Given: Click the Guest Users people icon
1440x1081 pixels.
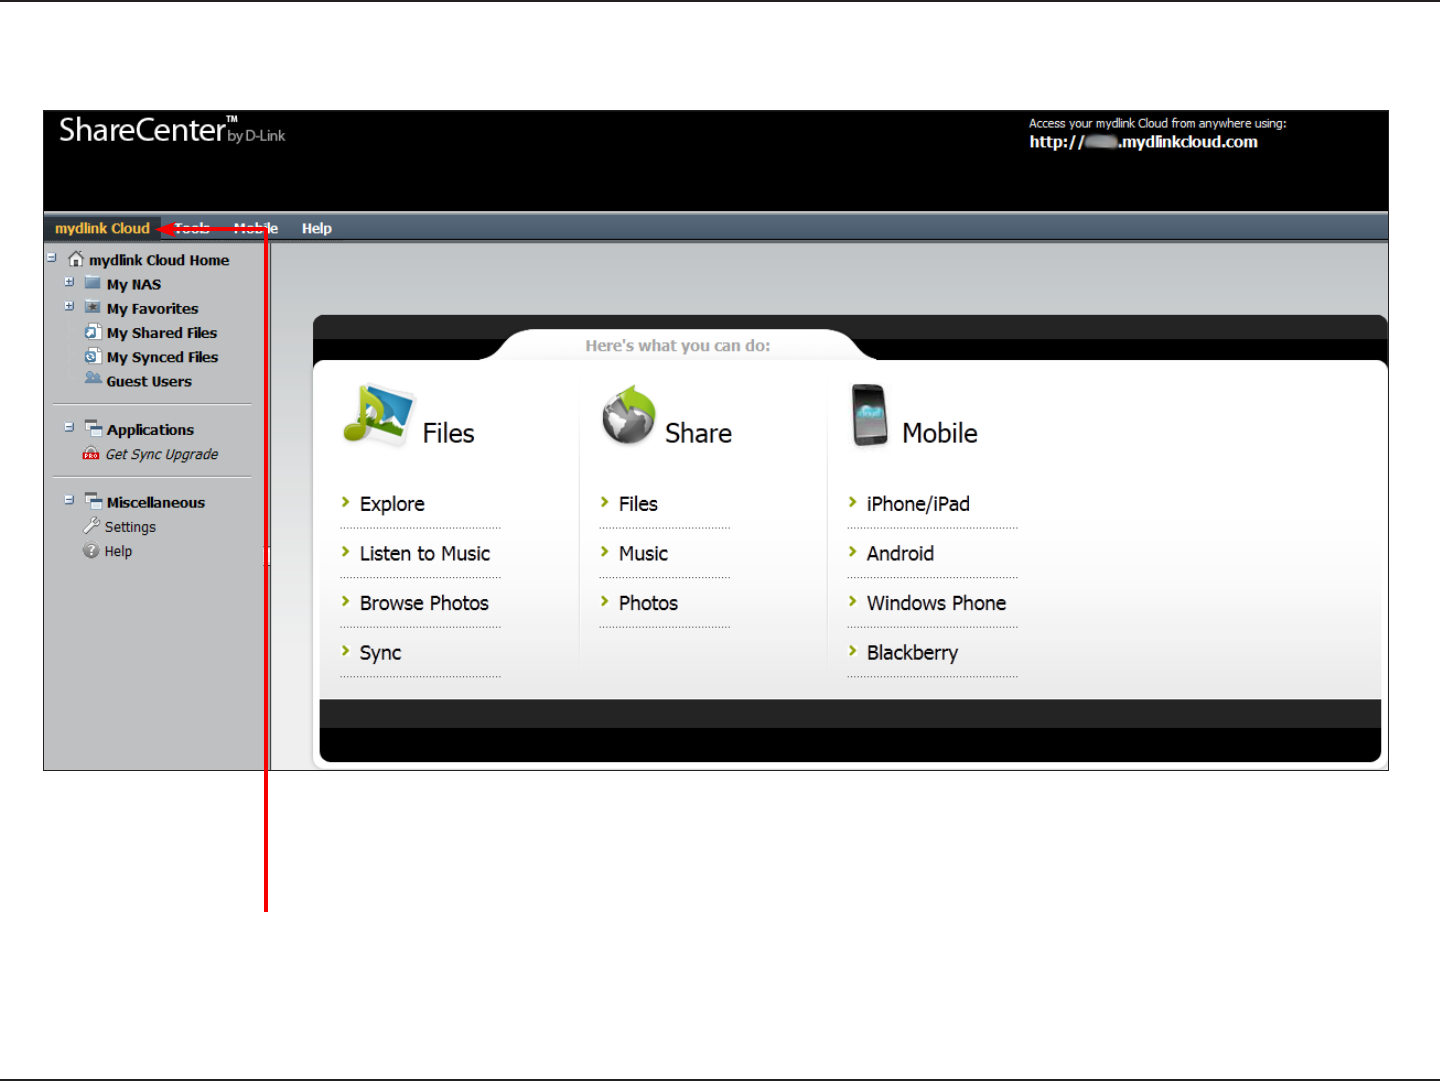Looking at the screenshot, I should (x=93, y=379).
